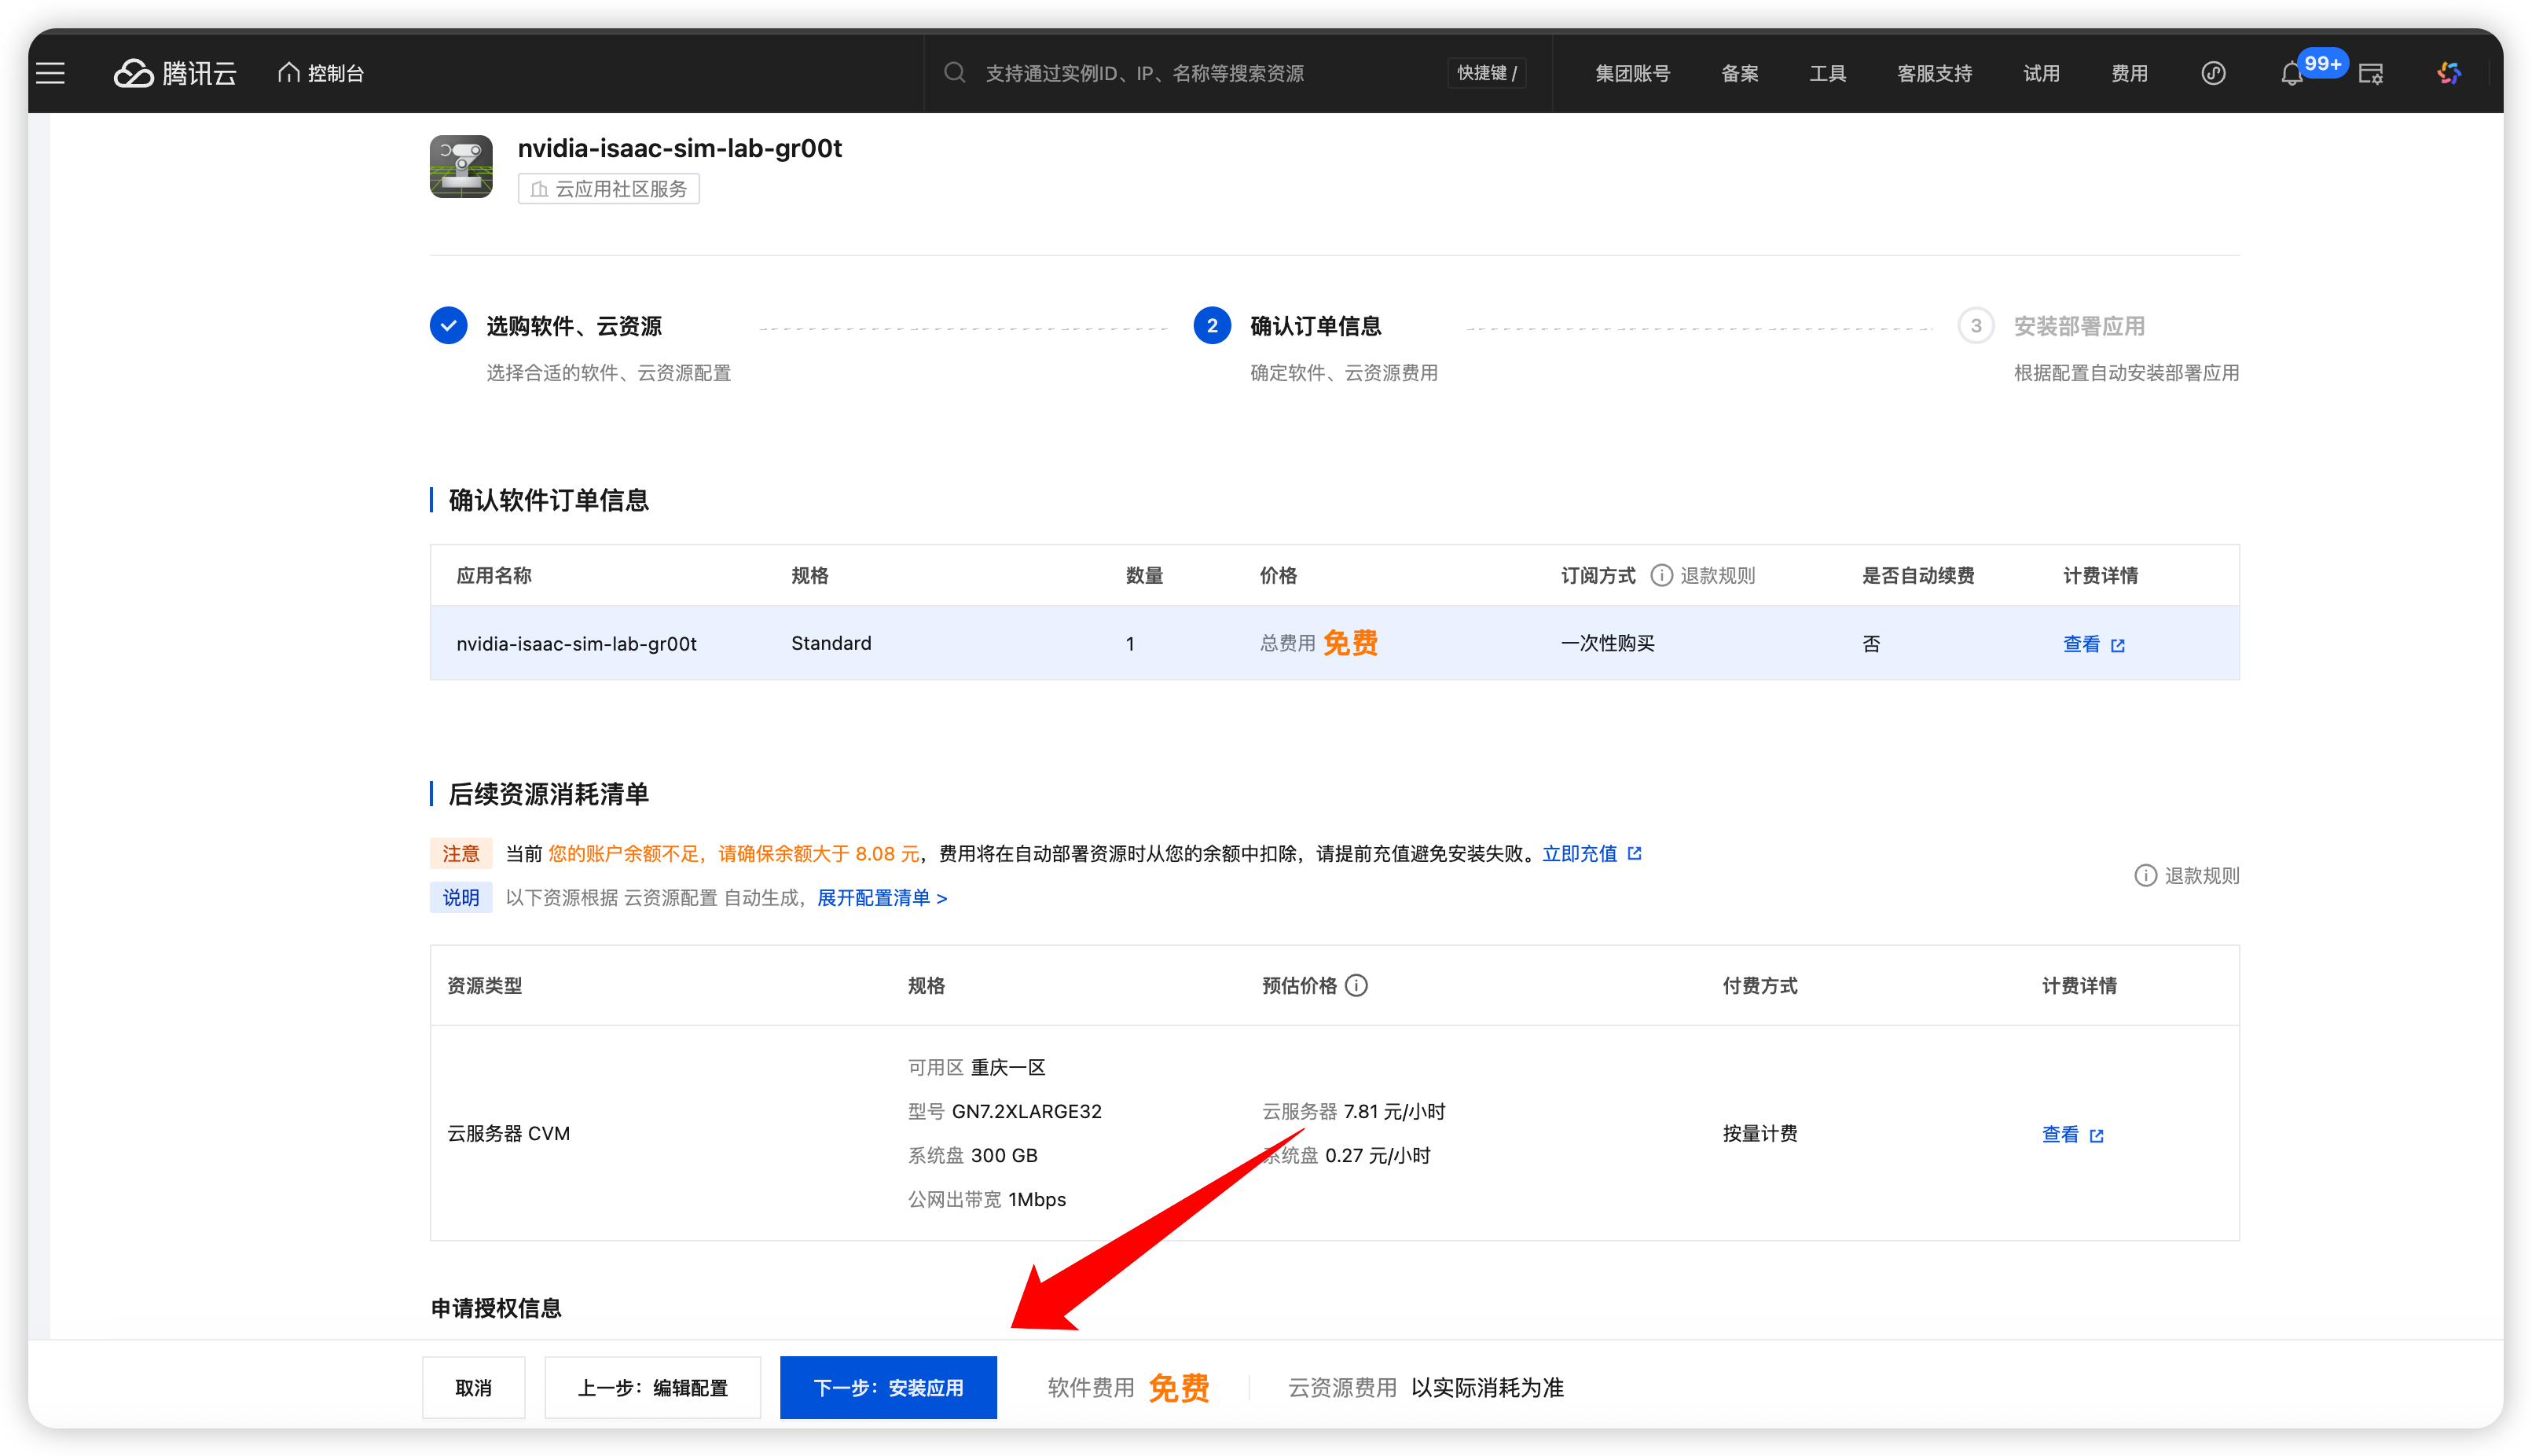This screenshot has width=2532, height=1456.
Task: Click the 按量计费 payment method cell
Action: tap(1759, 1133)
